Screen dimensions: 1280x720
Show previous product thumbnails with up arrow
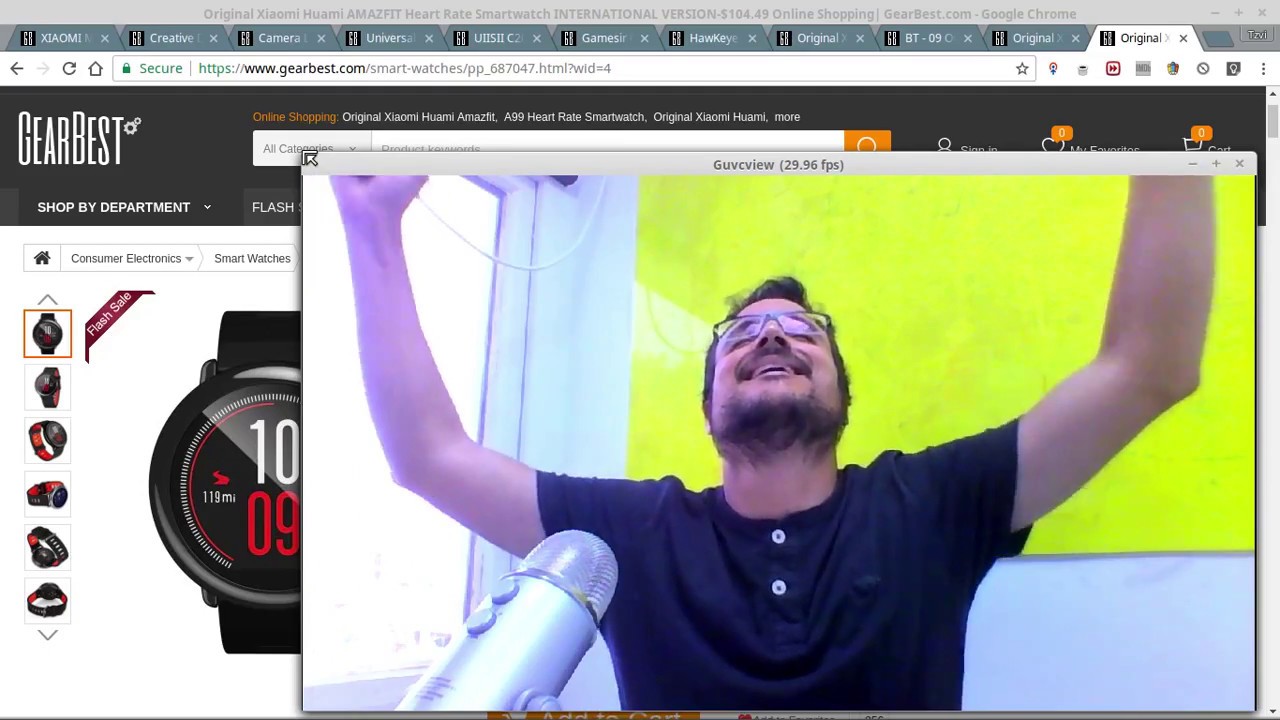tap(47, 299)
